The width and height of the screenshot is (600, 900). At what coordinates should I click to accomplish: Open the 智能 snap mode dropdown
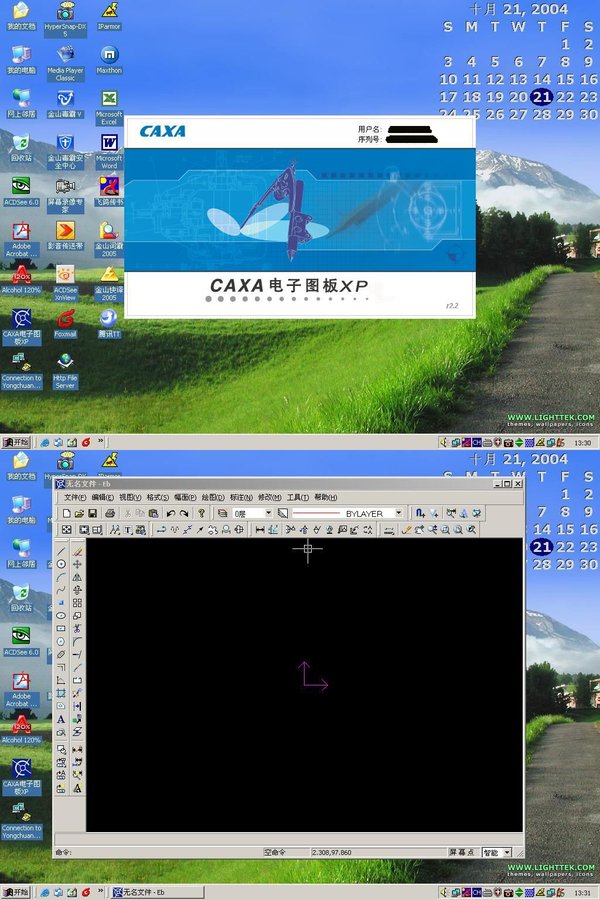506,853
